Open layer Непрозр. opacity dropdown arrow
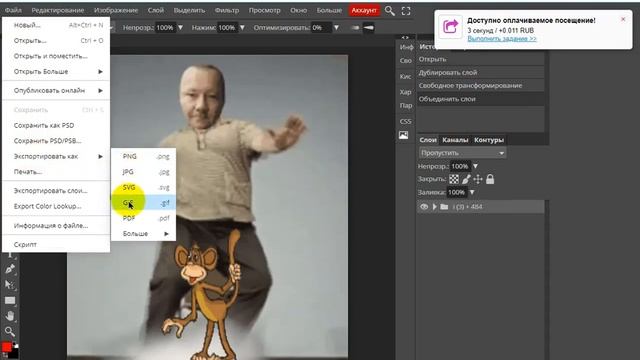The width and height of the screenshot is (640, 360). point(475,166)
